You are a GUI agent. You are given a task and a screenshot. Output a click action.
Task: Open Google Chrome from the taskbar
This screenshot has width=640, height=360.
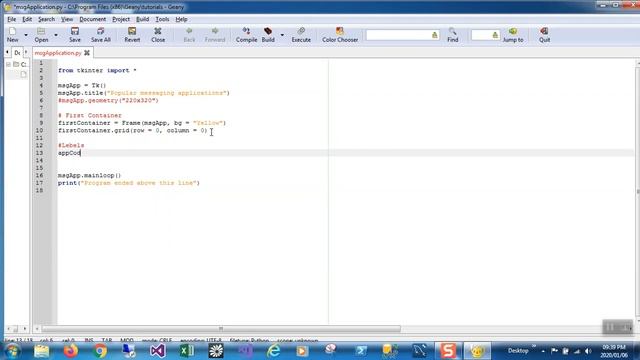point(100,351)
